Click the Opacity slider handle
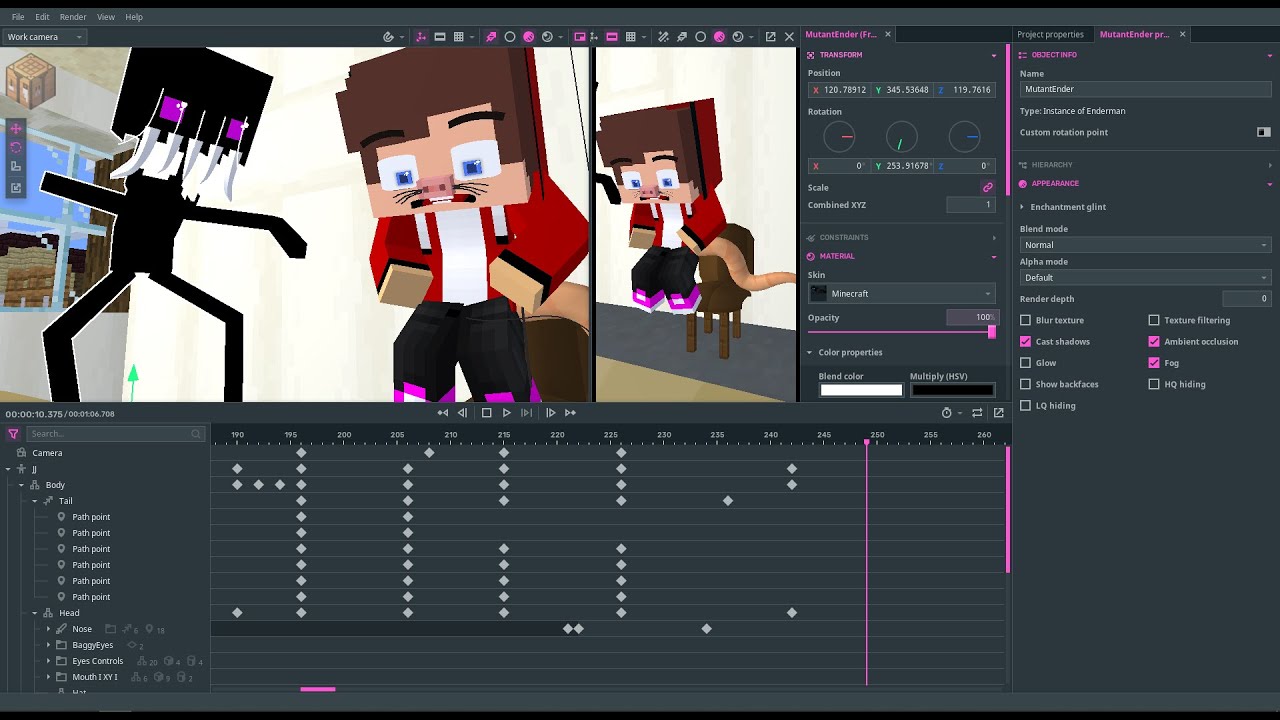The width and height of the screenshot is (1280, 720). (x=992, y=332)
